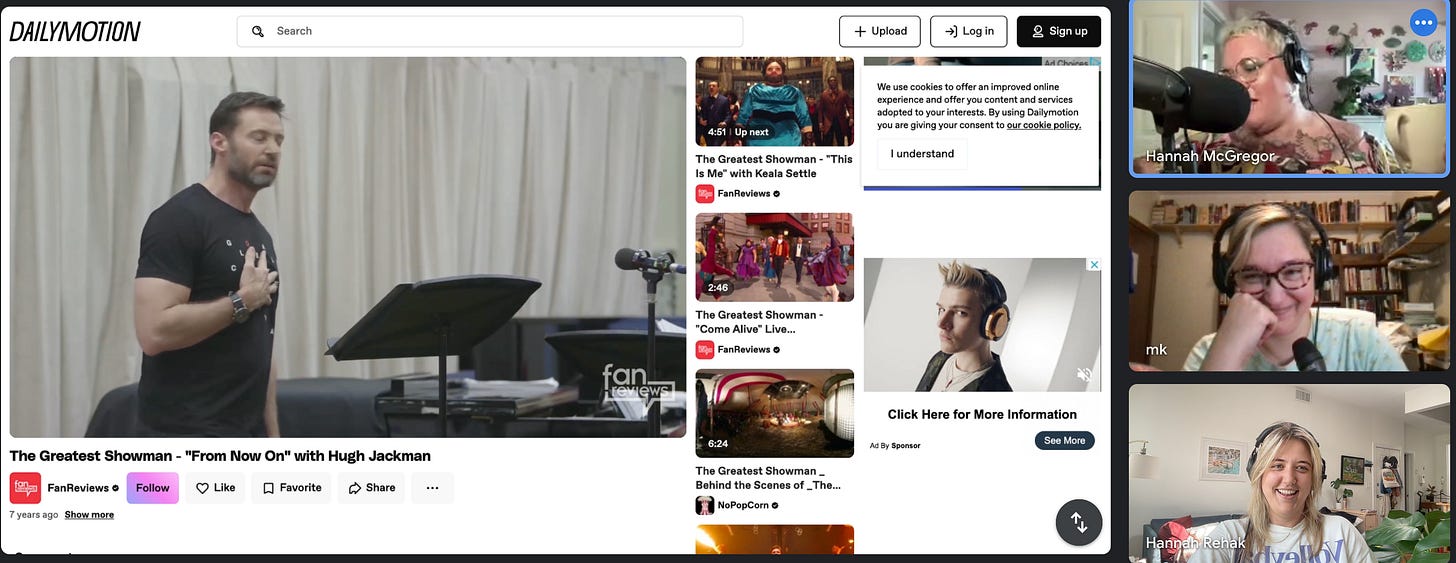The image size is (1456, 563).
Task: Click FanReviews channel name under main video
Action: (78, 488)
